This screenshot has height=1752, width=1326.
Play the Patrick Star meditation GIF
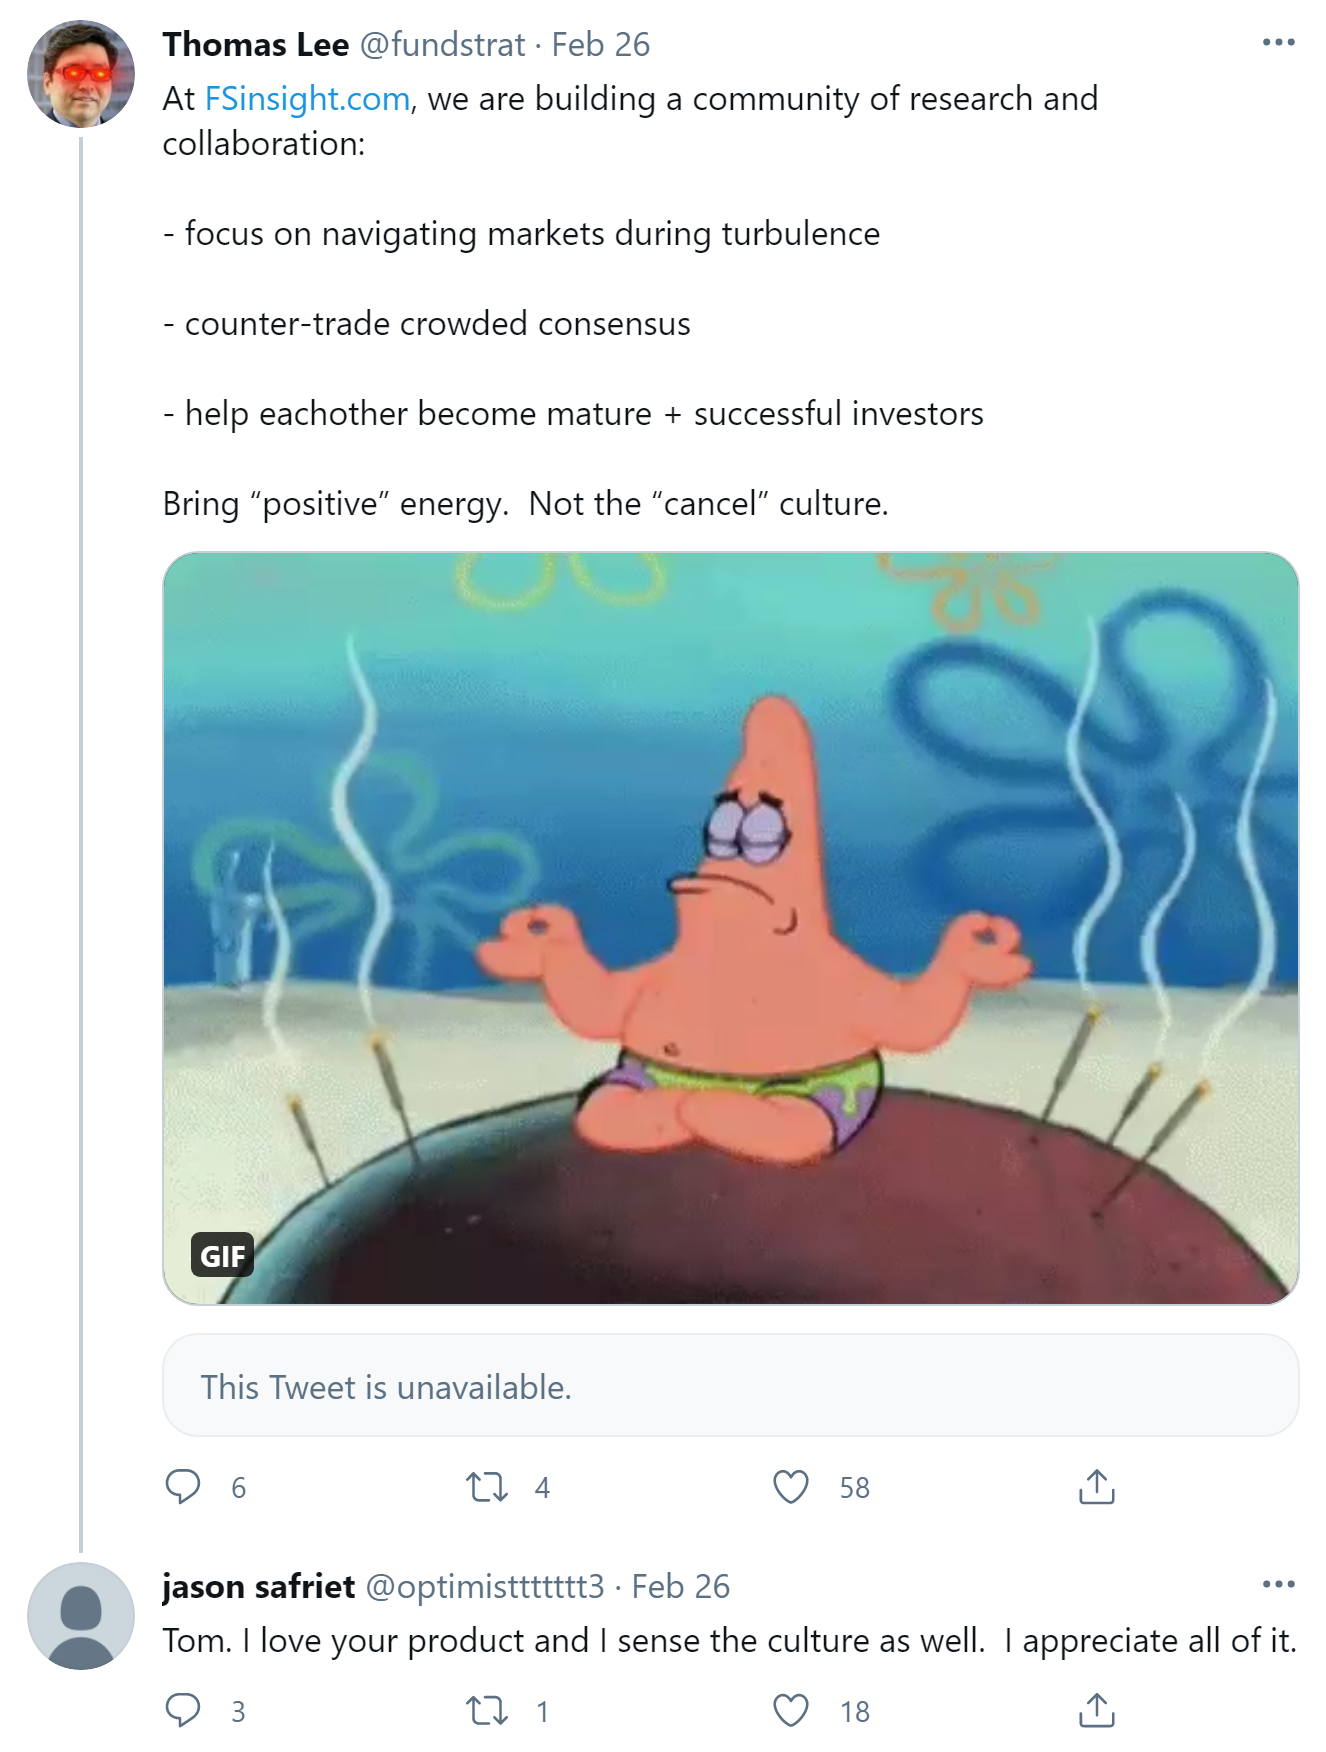click(730, 928)
